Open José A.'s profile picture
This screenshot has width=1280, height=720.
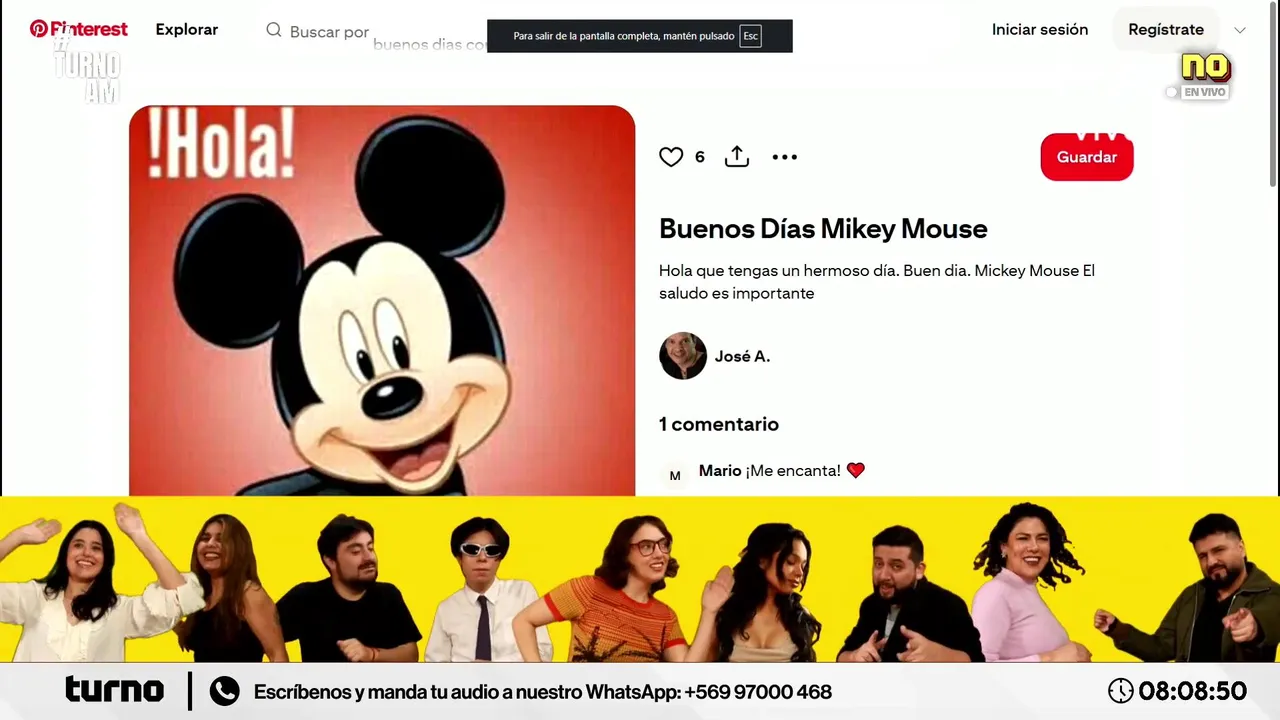pos(683,356)
